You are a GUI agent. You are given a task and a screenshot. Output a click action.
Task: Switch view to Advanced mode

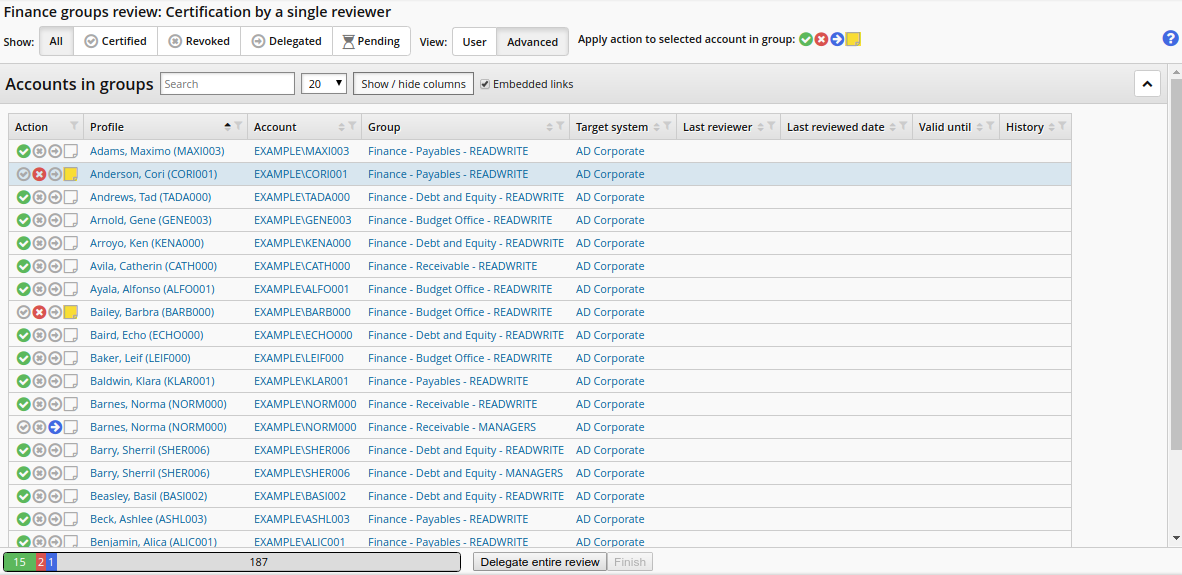(532, 42)
